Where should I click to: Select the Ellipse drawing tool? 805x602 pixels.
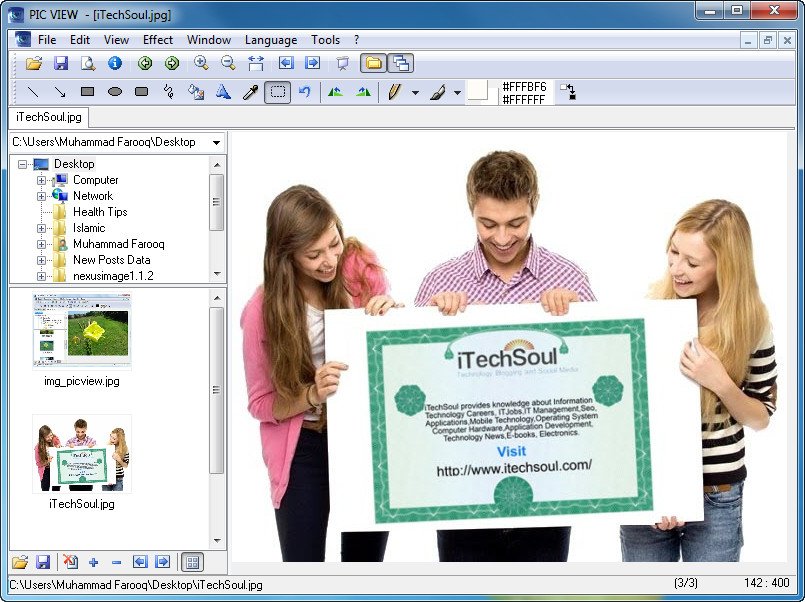click(114, 92)
